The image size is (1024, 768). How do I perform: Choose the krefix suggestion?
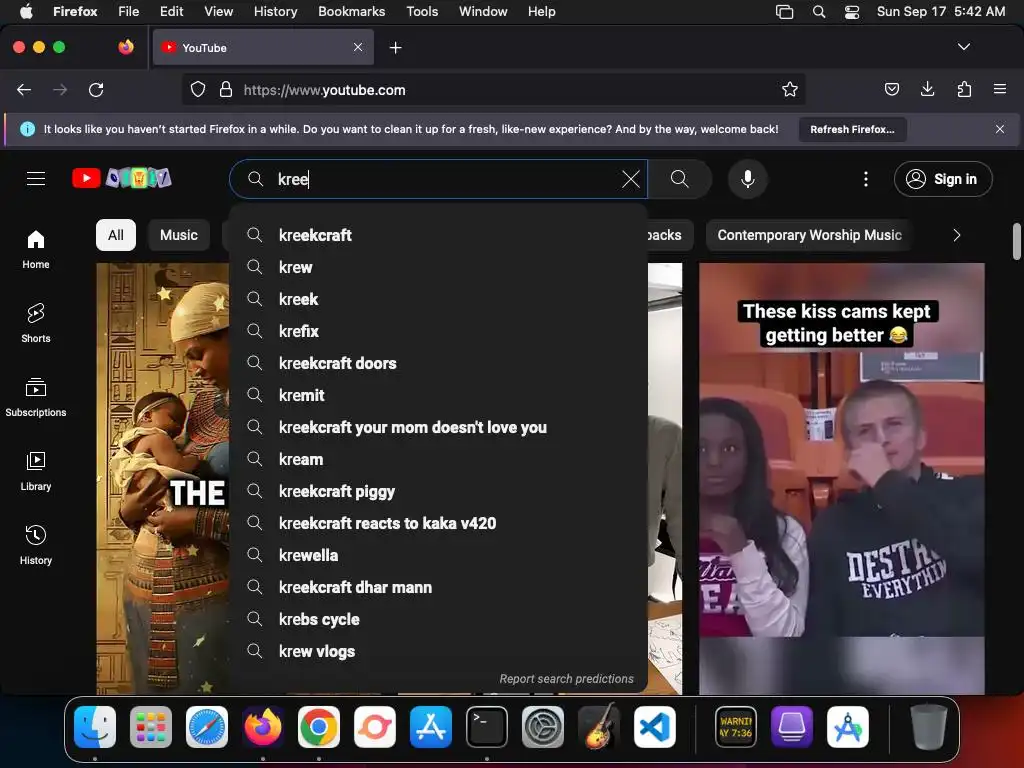438,331
